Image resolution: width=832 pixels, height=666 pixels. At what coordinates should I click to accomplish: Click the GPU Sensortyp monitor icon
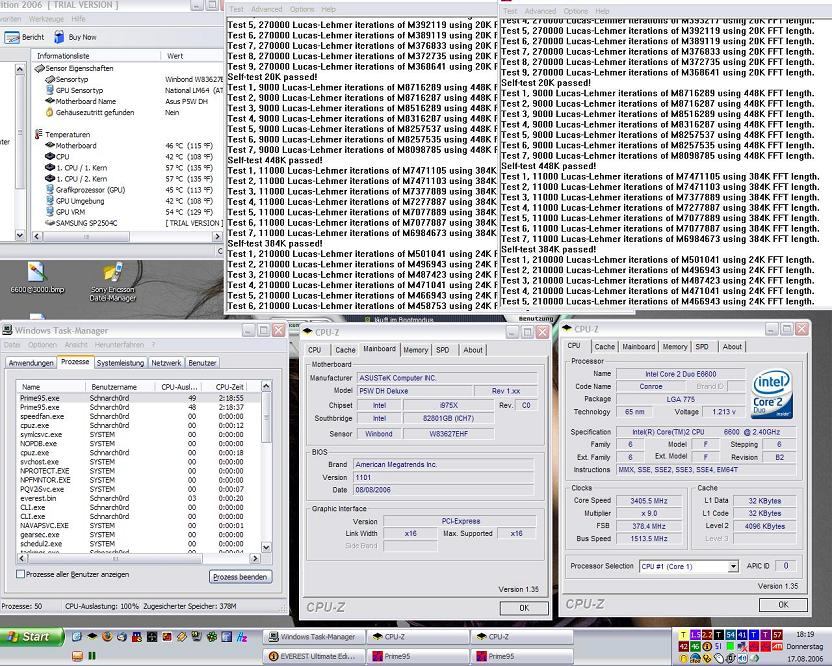click(50, 90)
